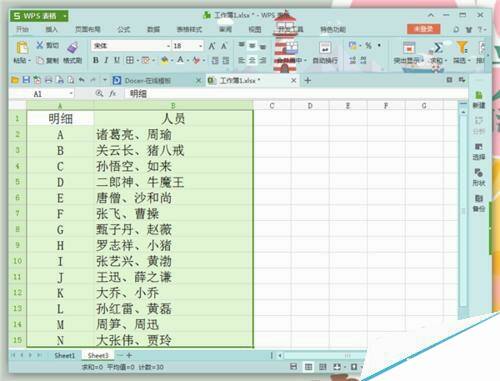Click the AutoSum sigma icon
This screenshot has height=381, width=500.
(438, 47)
